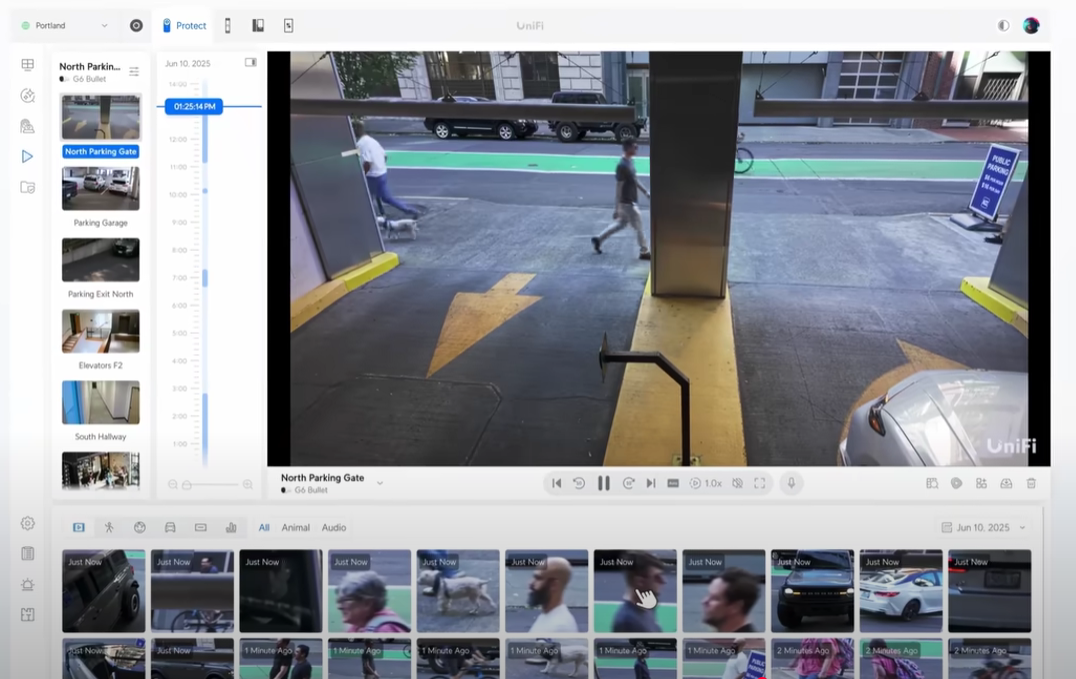Pause the video playback
This screenshot has height=679, width=1076.
[x=604, y=483]
